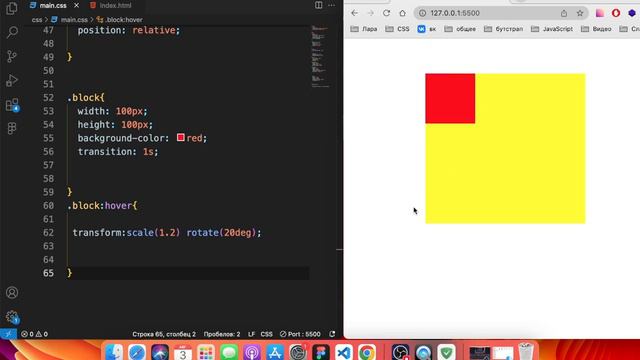Click the 'transition: 1s;' code line
Screen dimensions: 640x360
[x=118, y=151]
